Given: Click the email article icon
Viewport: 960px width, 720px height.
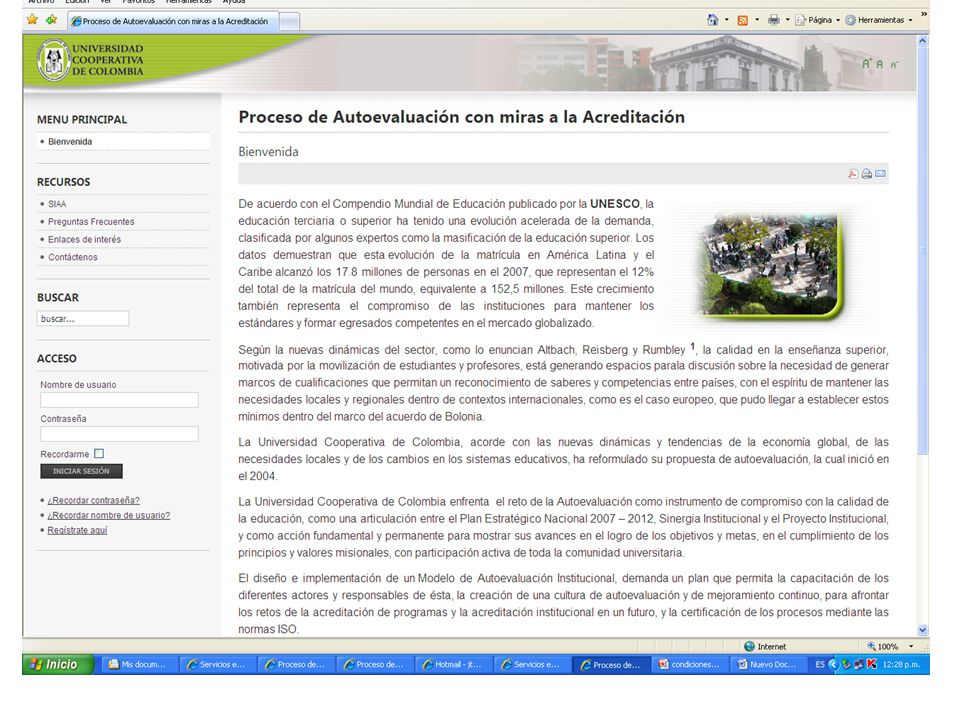Looking at the screenshot, I should point(880,174).
